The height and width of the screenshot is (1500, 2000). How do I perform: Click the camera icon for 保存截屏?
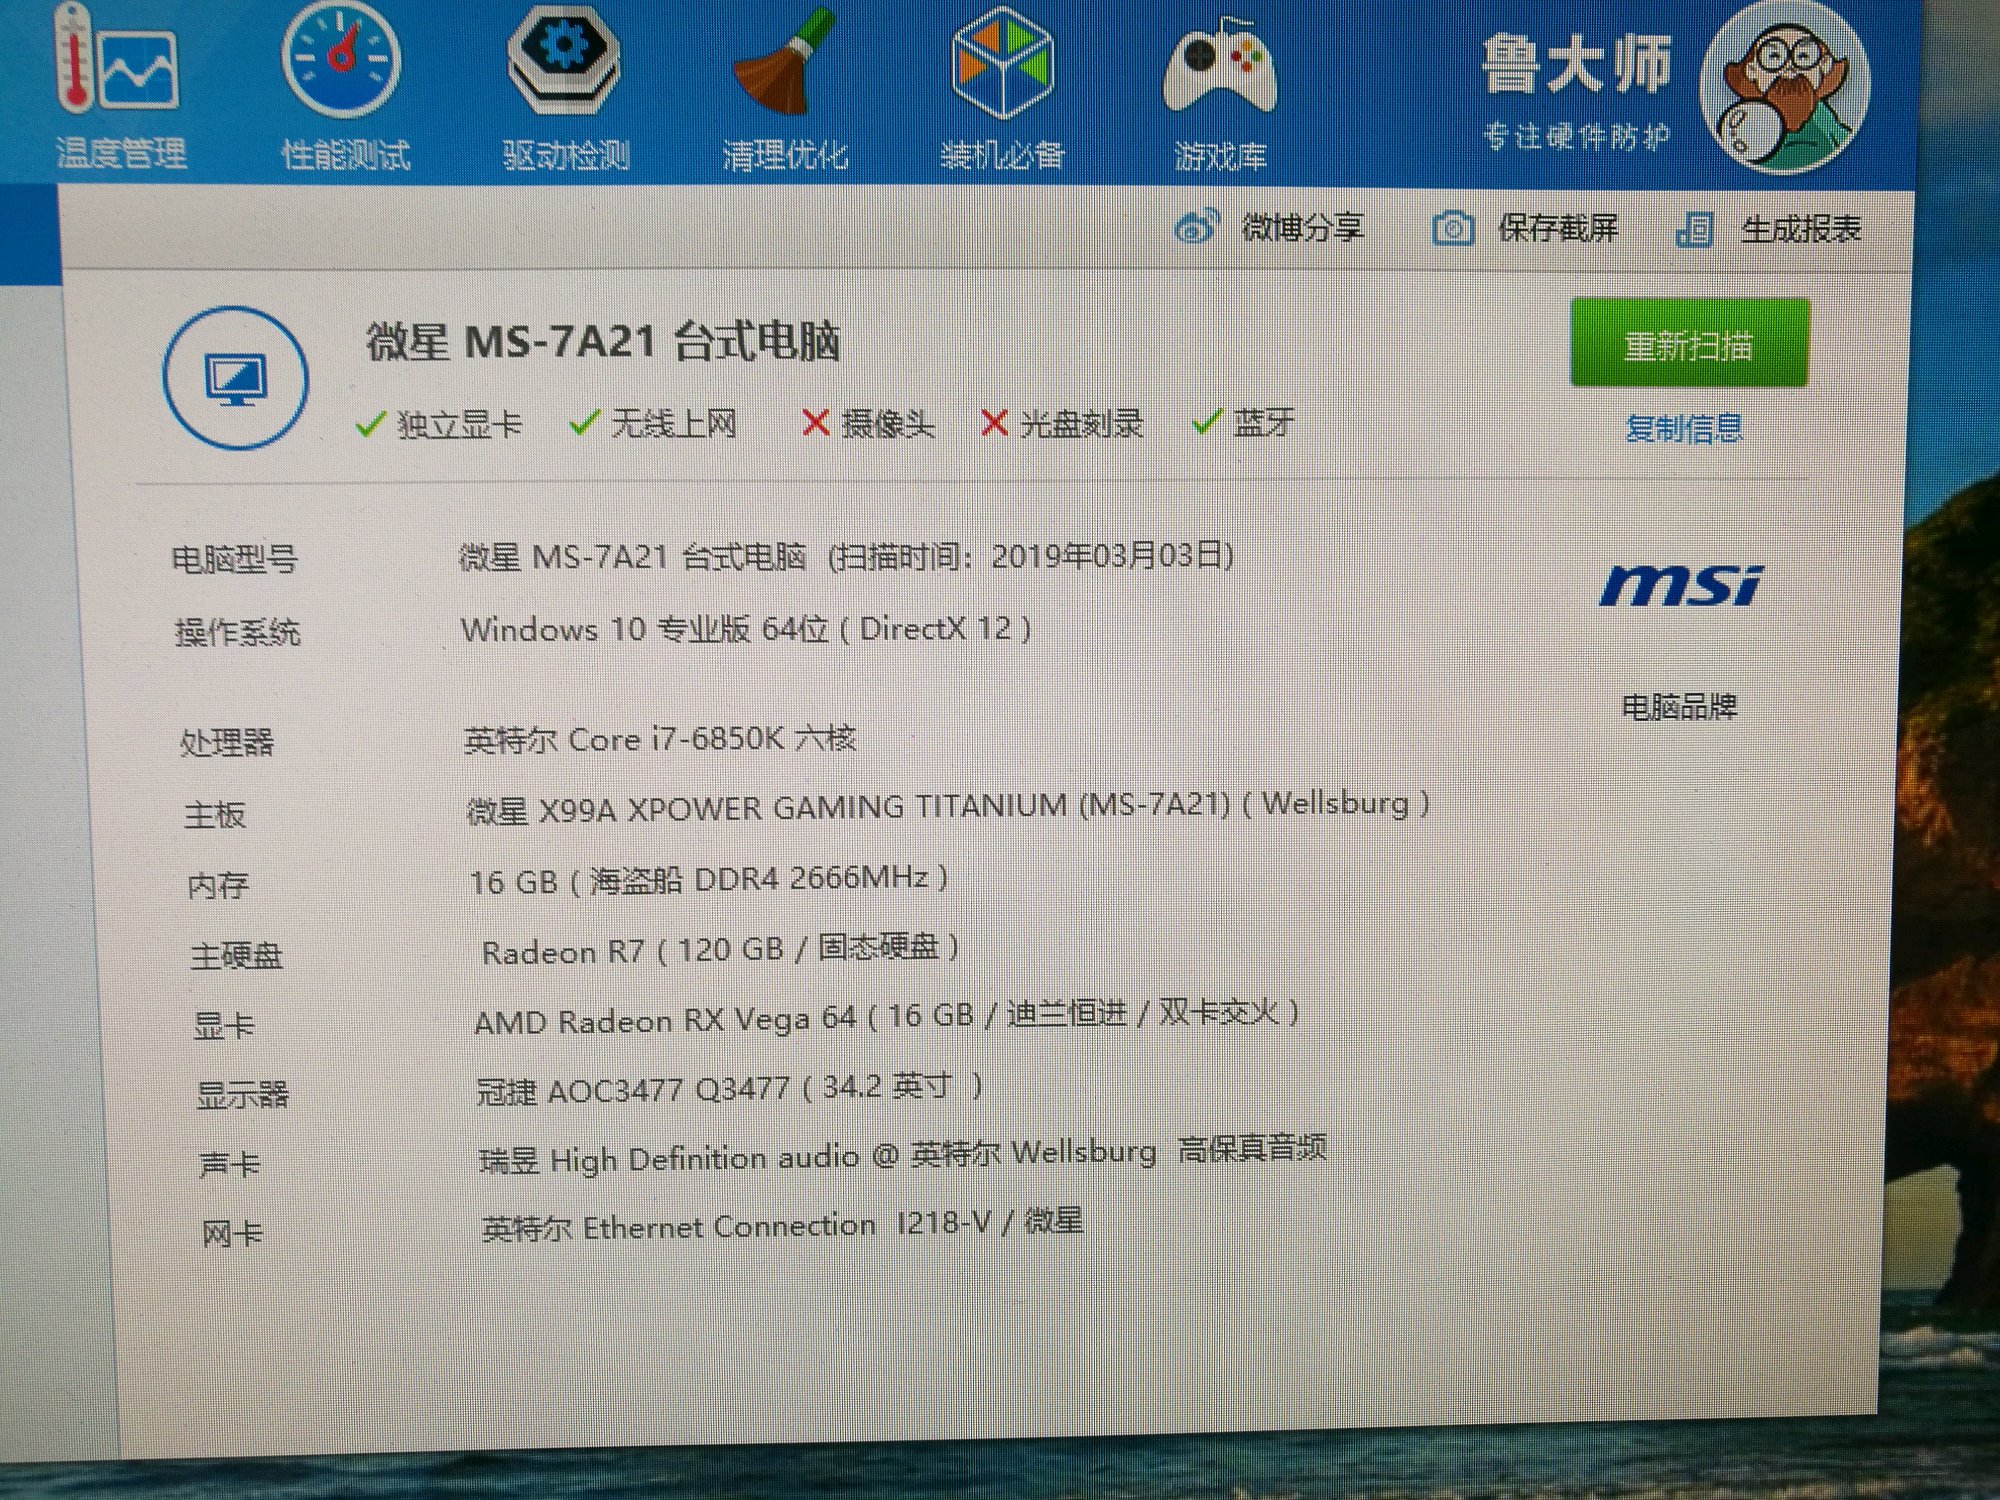pos(1453,229)
